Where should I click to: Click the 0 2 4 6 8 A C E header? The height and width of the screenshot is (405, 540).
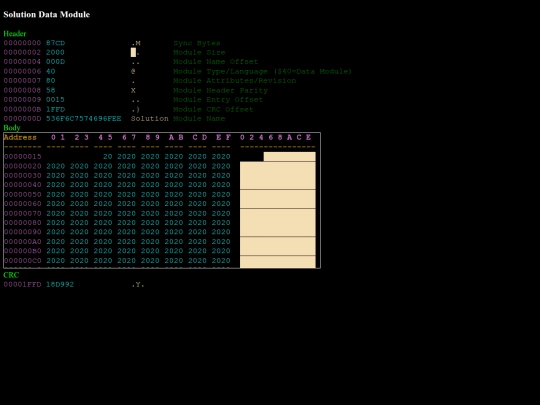tap(275, 137)
